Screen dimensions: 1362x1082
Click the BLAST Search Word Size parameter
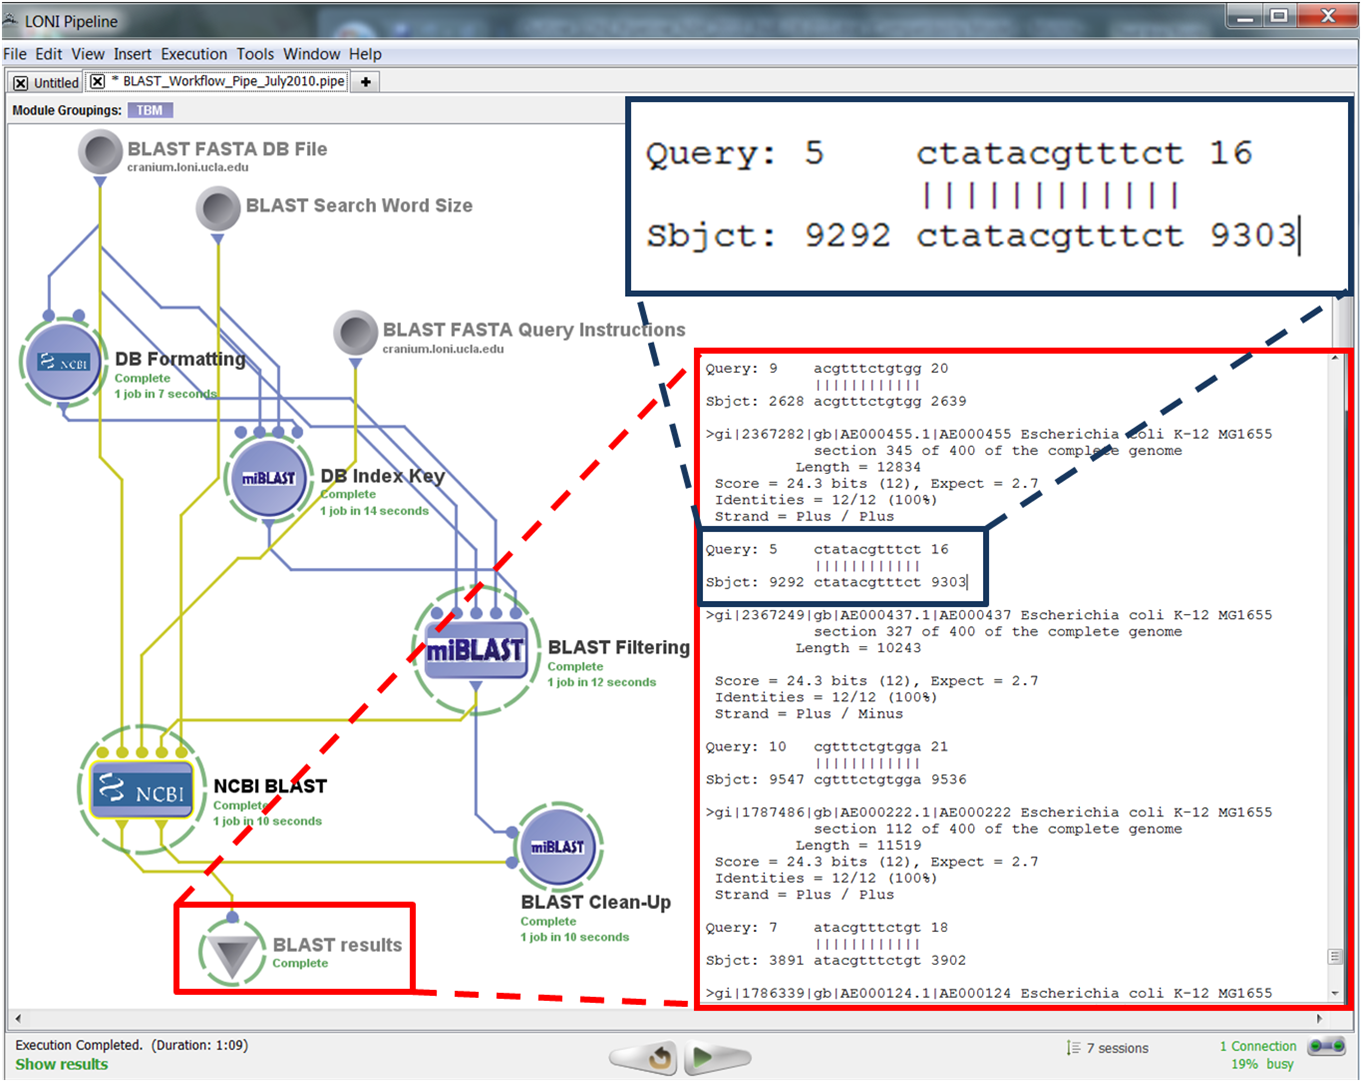[x=218, y=209]
